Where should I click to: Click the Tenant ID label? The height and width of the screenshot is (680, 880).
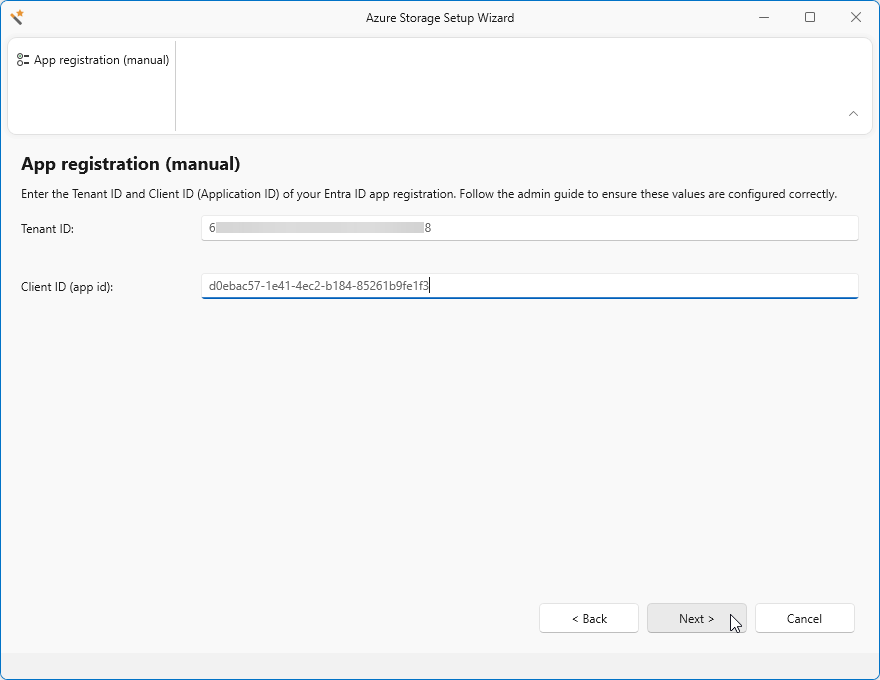click(48, 229)
